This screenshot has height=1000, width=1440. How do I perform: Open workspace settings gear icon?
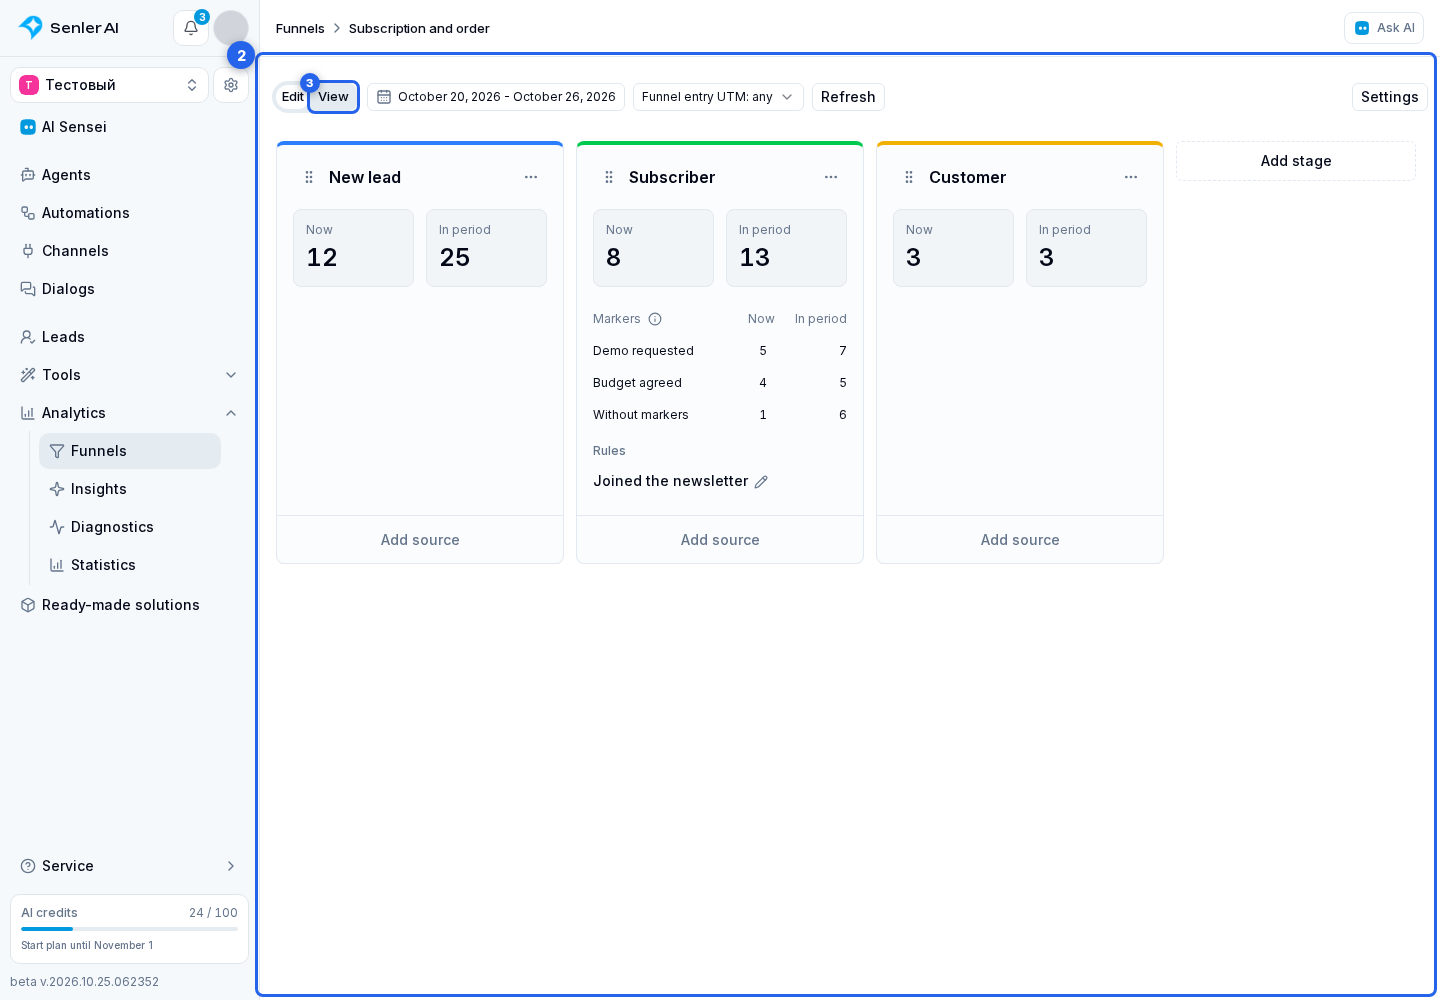pos(231,85)
